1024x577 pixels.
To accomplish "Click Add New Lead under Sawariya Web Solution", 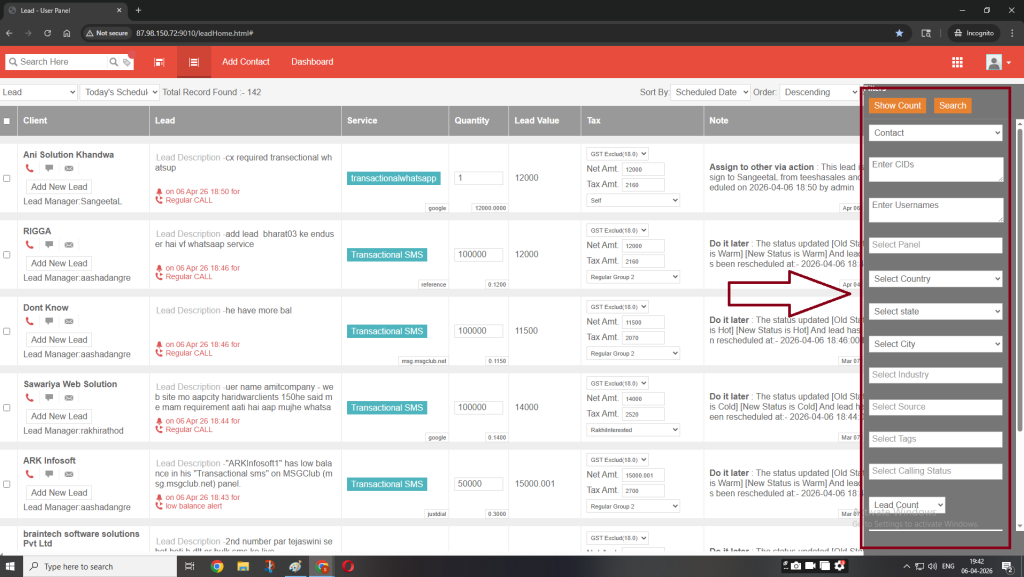I will (59, 416).
